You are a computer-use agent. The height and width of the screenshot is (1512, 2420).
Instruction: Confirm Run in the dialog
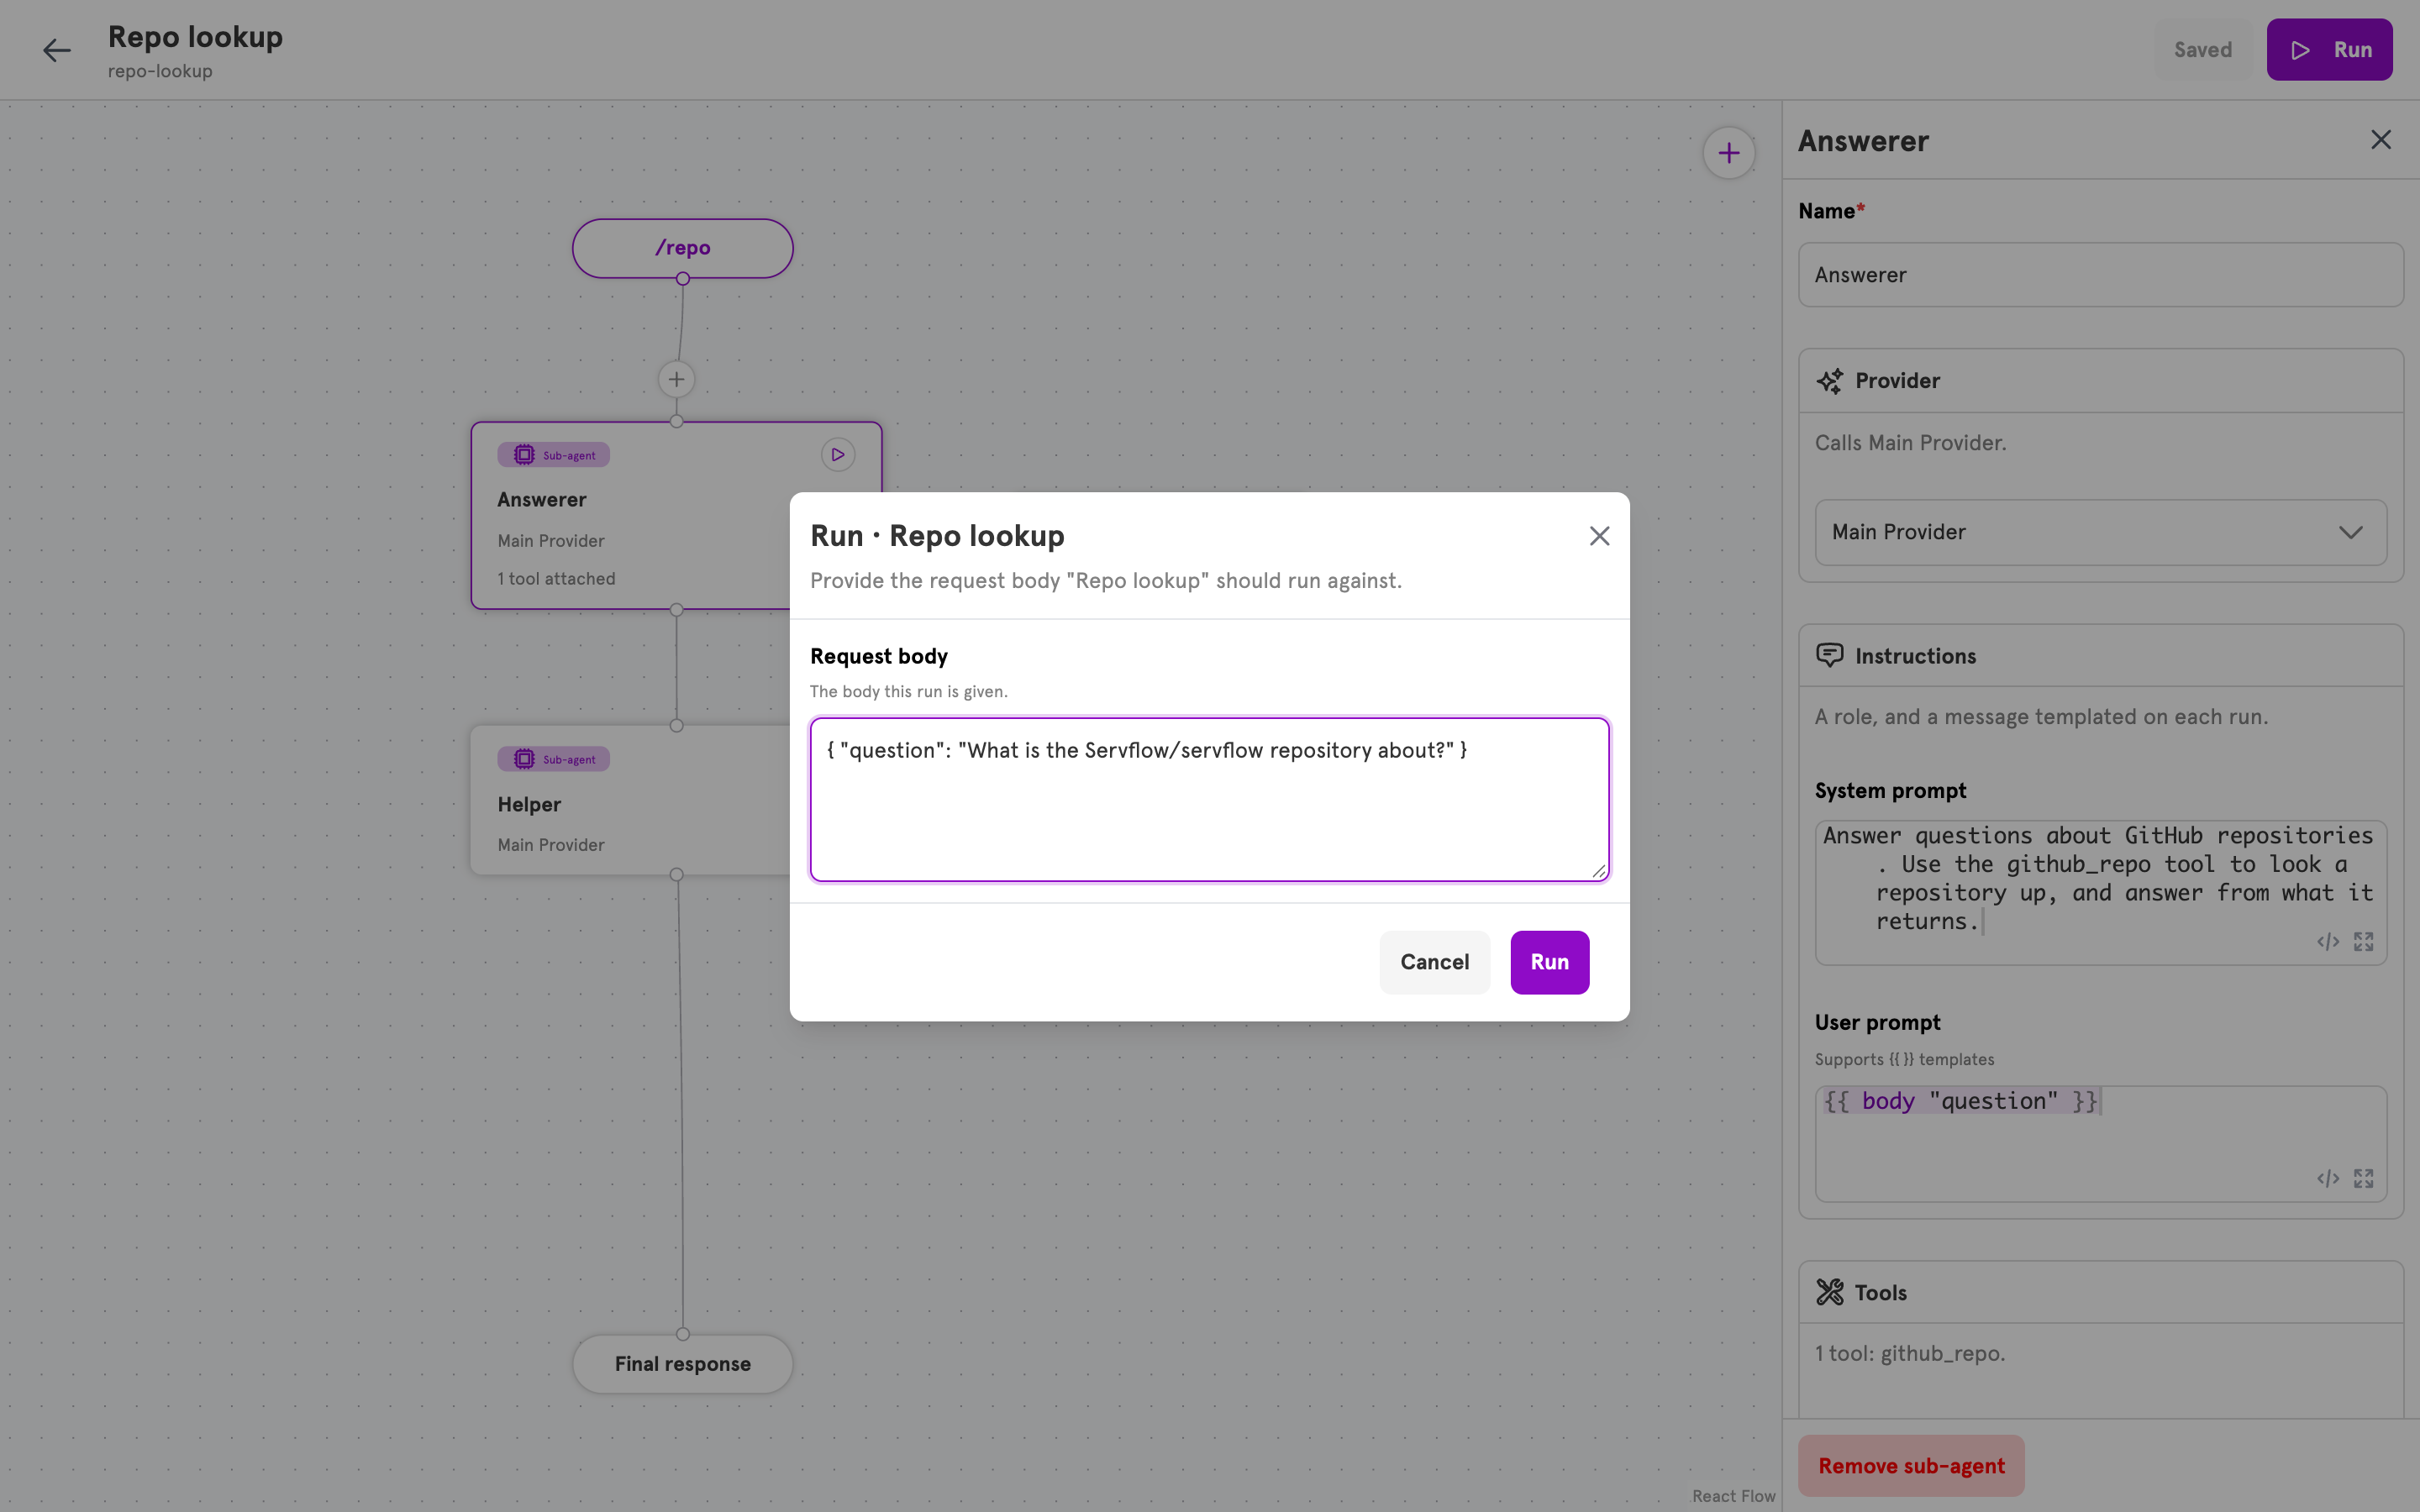pos(1549,962)
